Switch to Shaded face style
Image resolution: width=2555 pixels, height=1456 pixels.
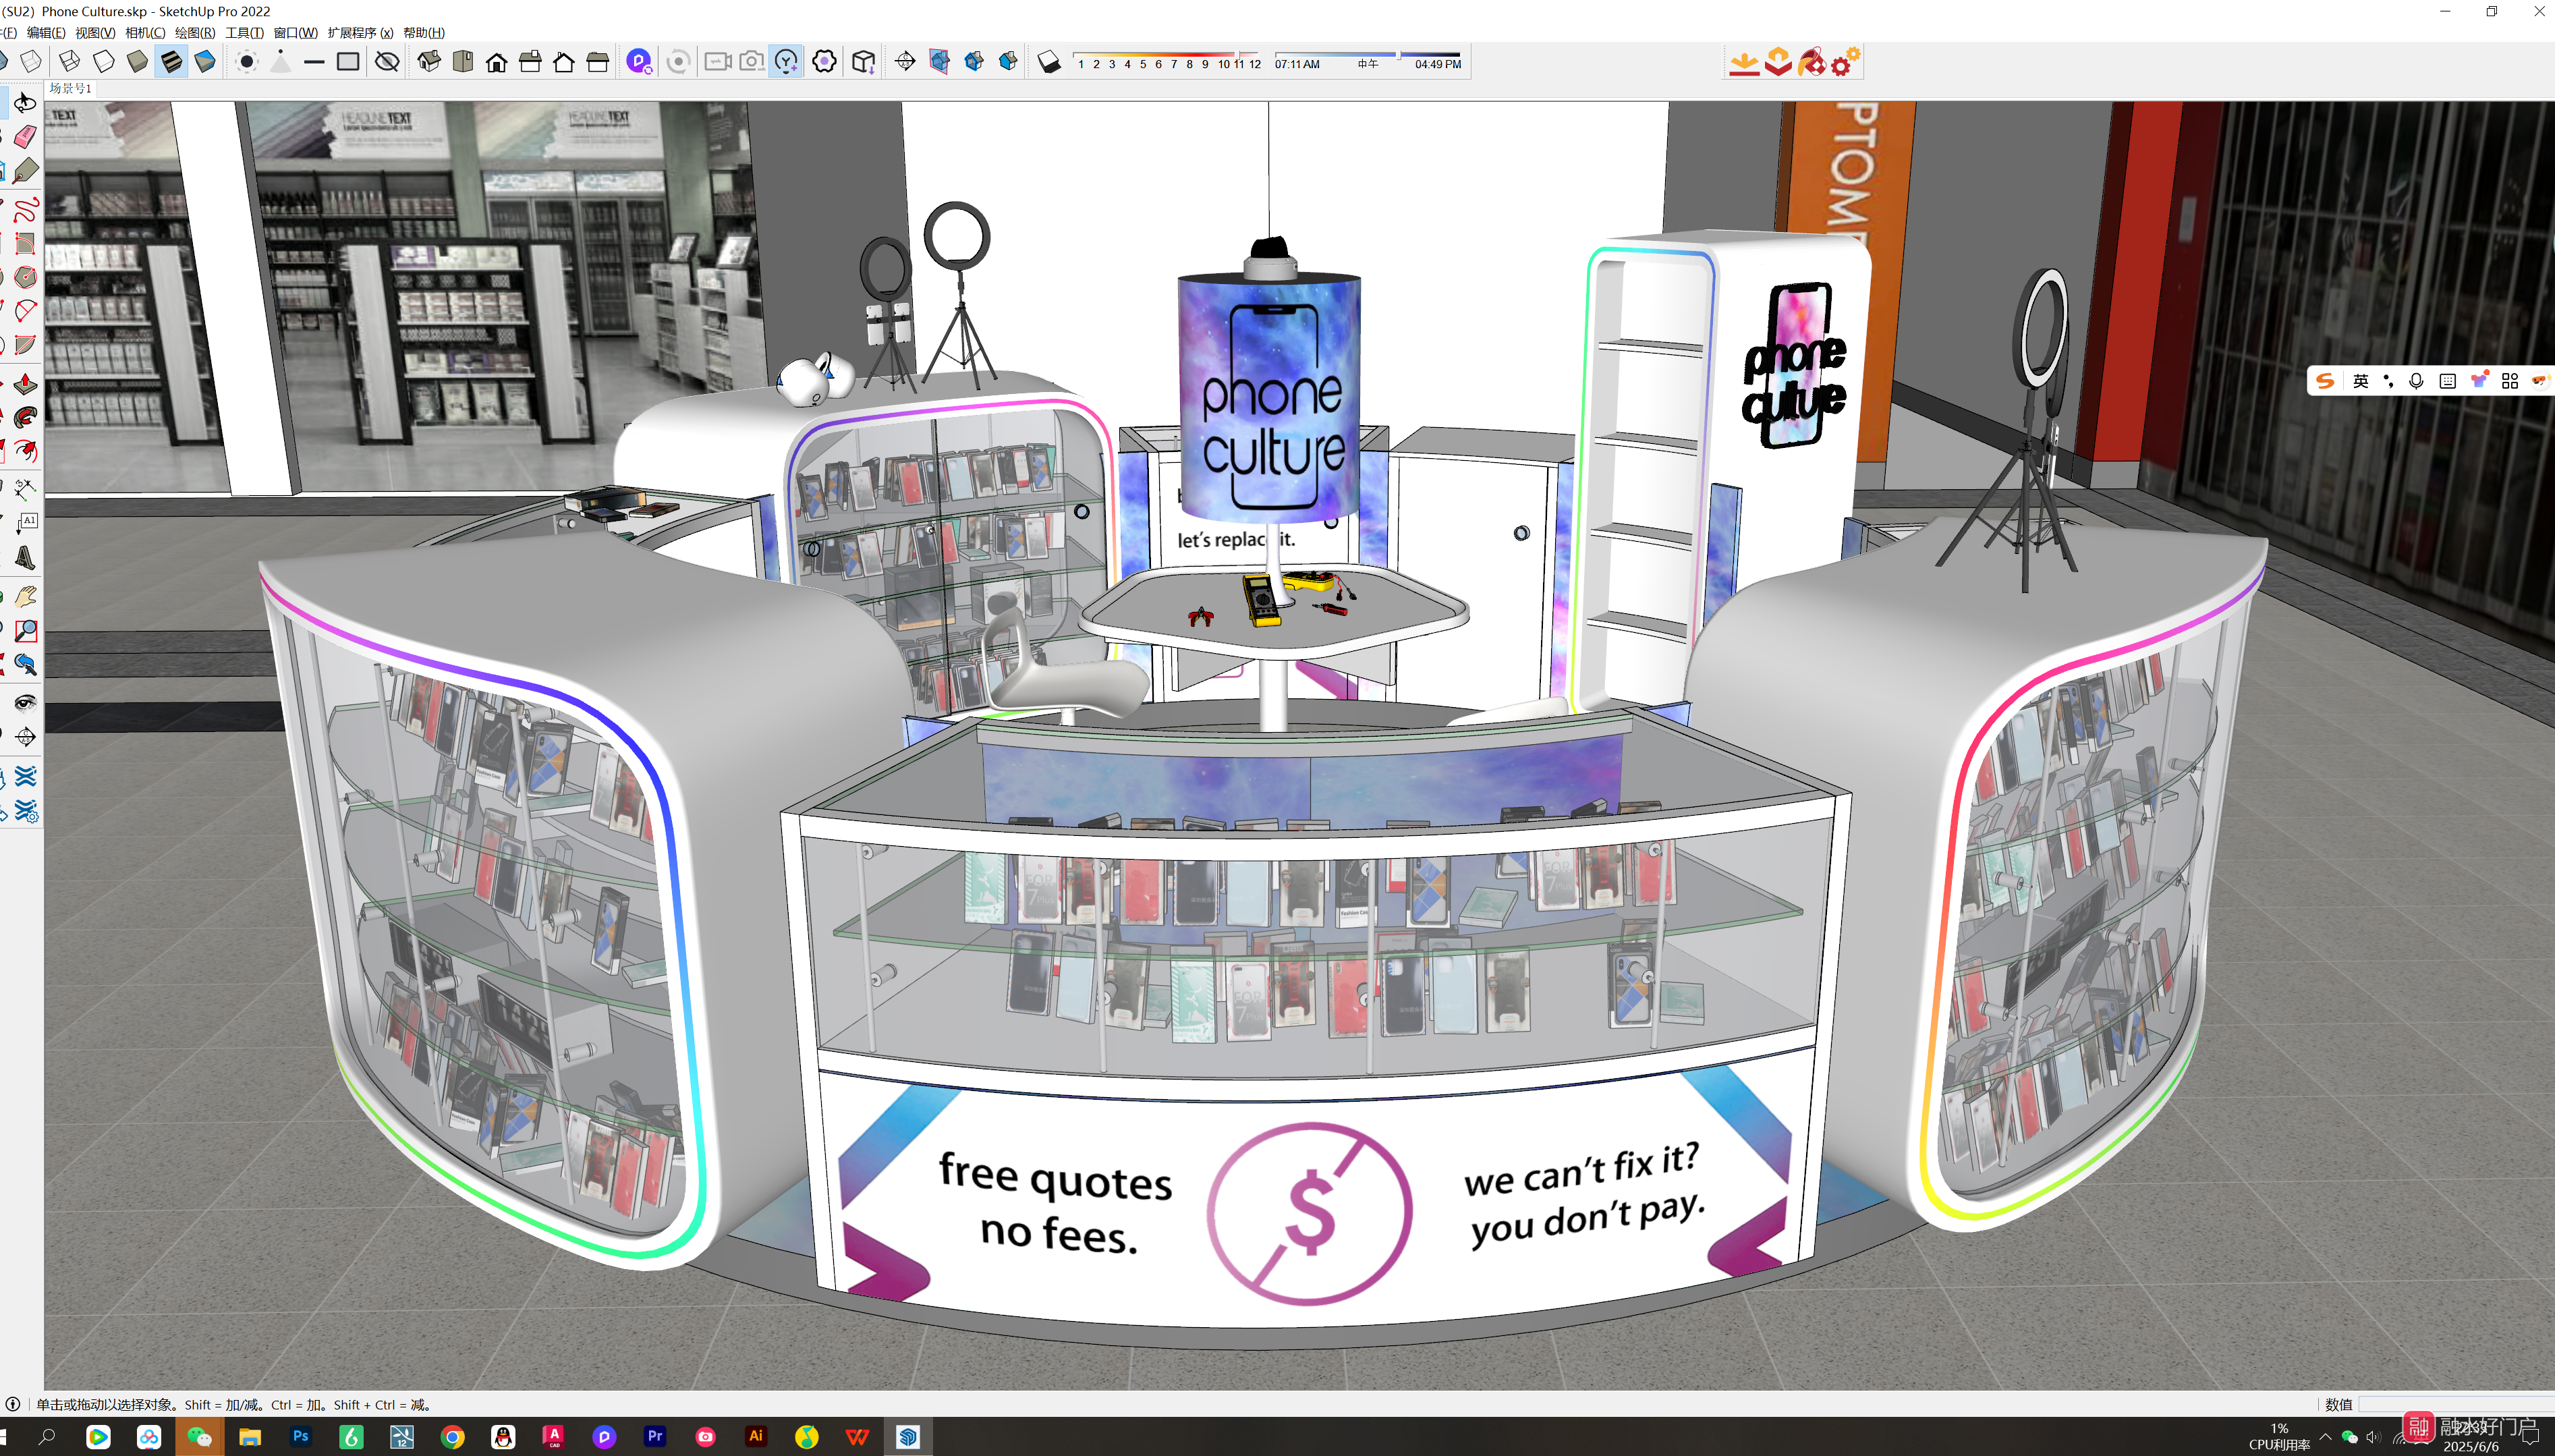point(137,62)
